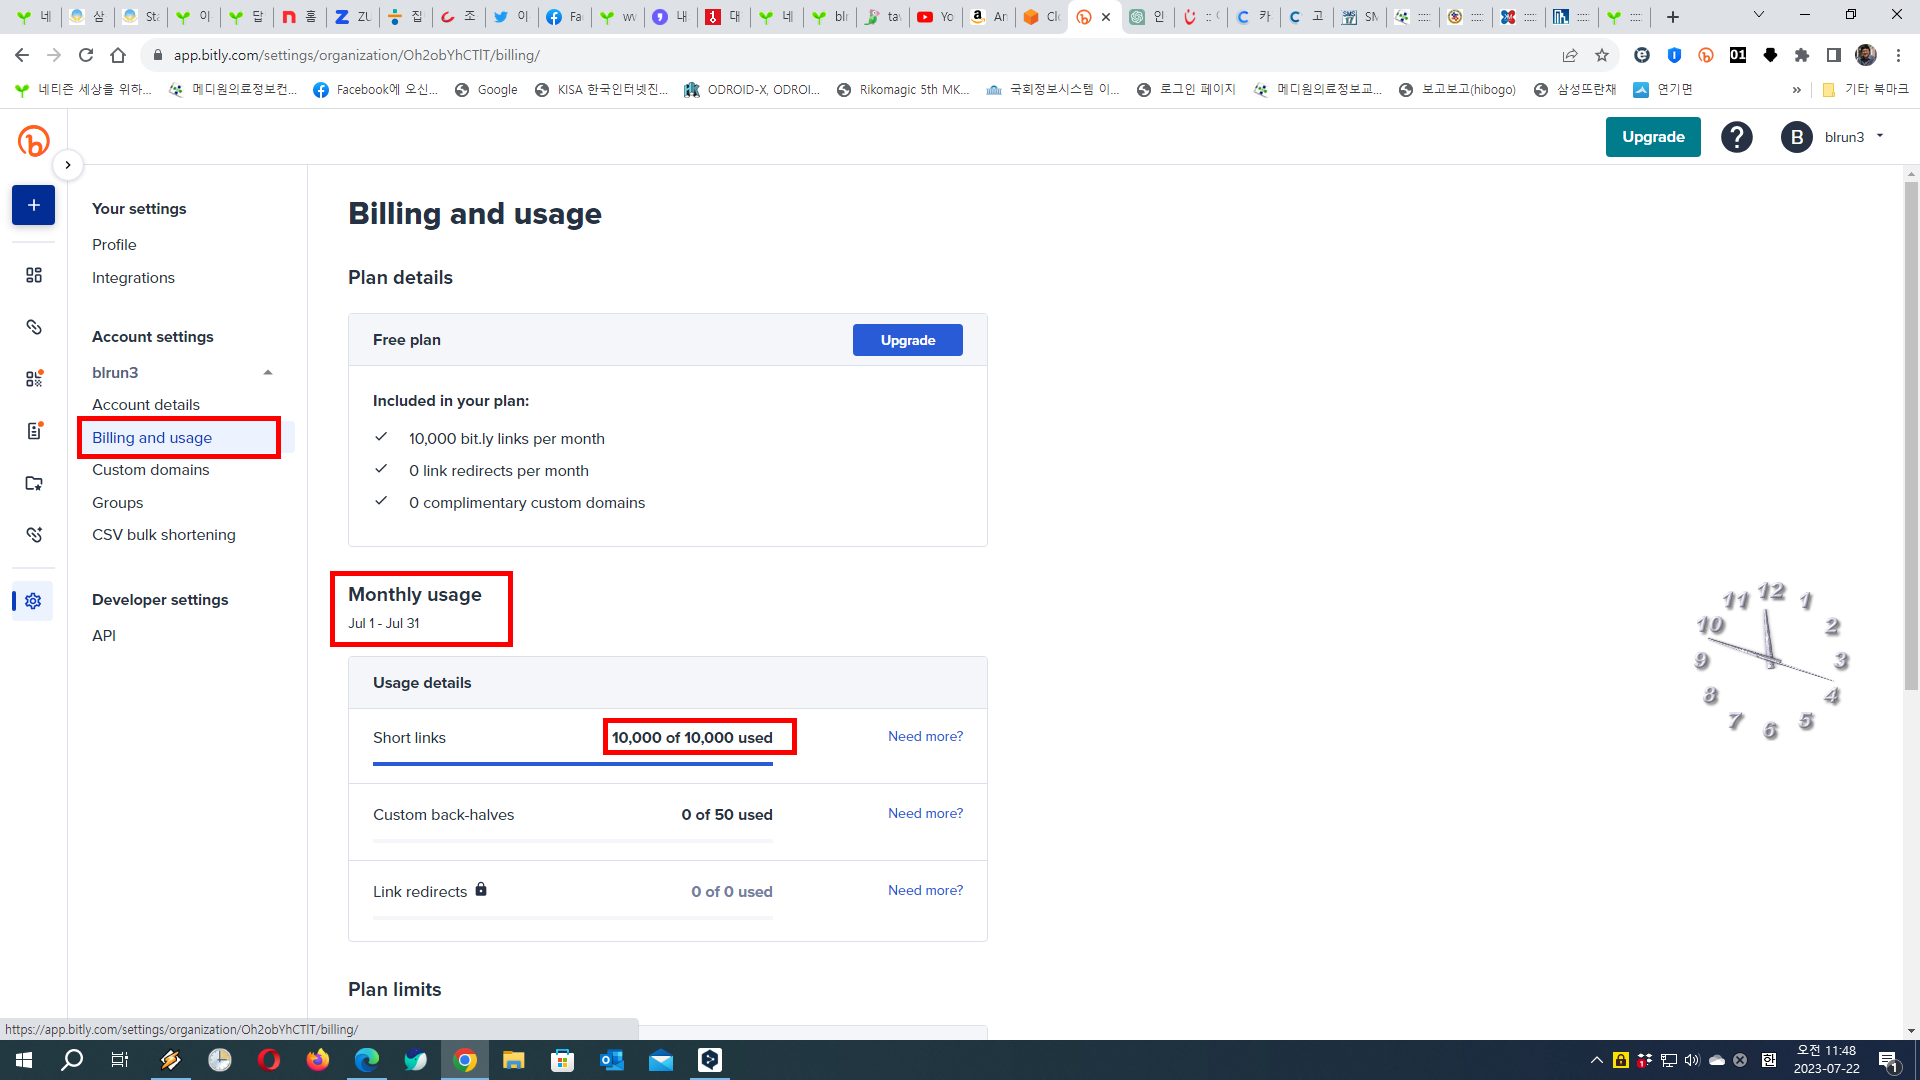This screenshot has height=1080, width=1920.
Task: Open CSV bulk shortening page
Action: [x=164, y=535]
